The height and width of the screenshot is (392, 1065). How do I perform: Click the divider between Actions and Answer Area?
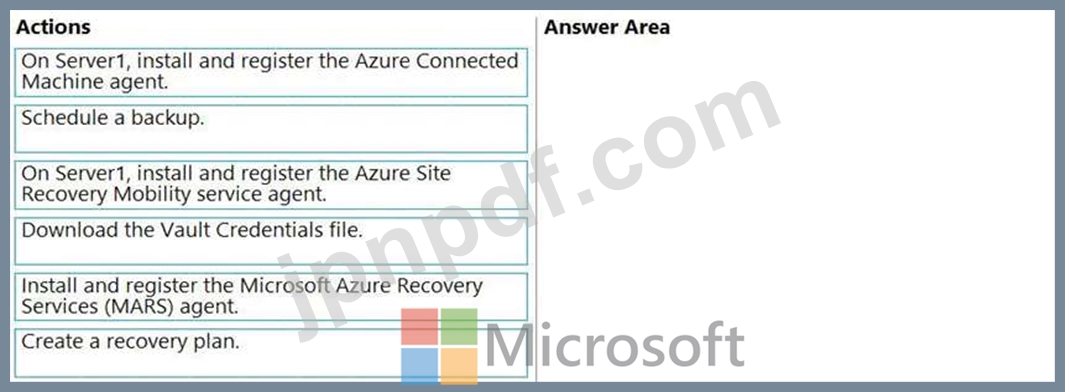coord(535,198)
